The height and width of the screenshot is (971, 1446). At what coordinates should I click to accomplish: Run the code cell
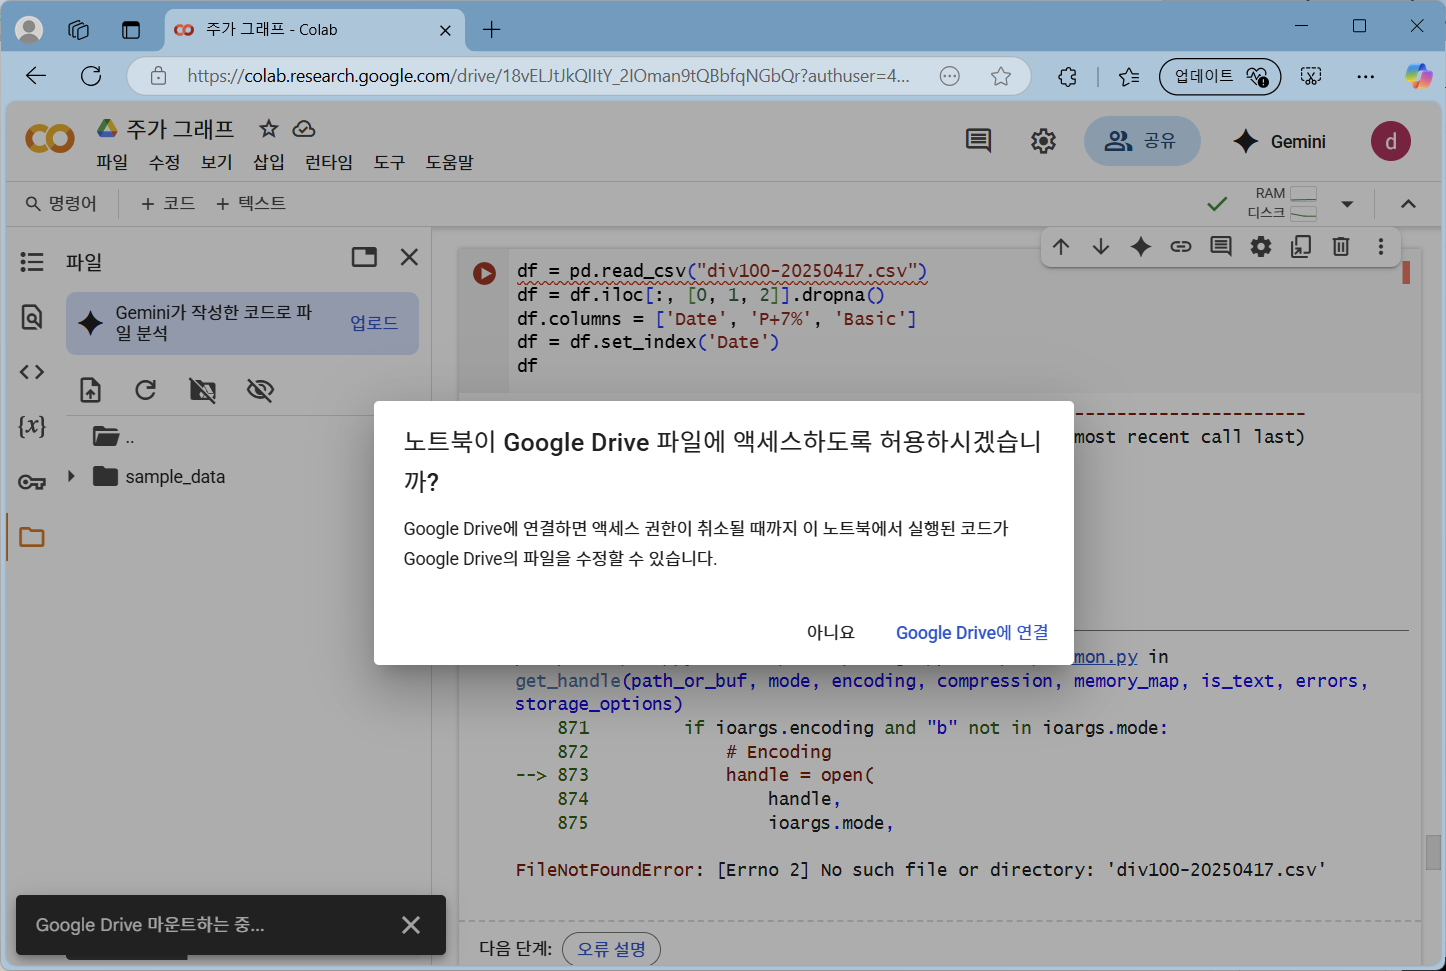tap(484, 273)
